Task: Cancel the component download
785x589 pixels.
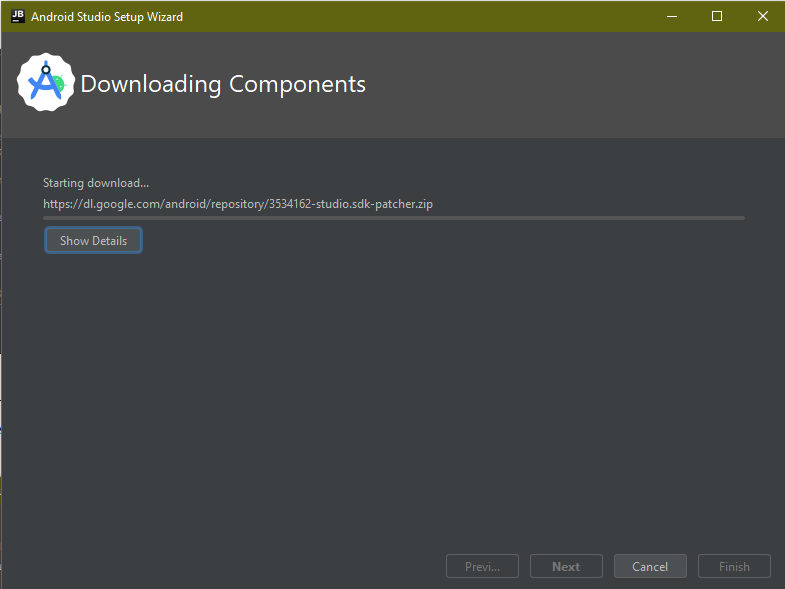Action: (x=650, y=567)
